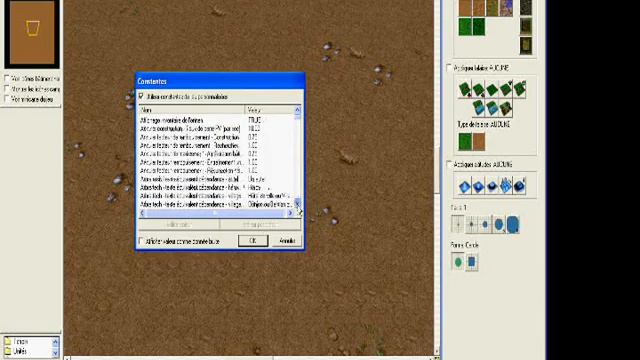
Task: Pick the middle dark texture tile, right column
Action: 526,26
